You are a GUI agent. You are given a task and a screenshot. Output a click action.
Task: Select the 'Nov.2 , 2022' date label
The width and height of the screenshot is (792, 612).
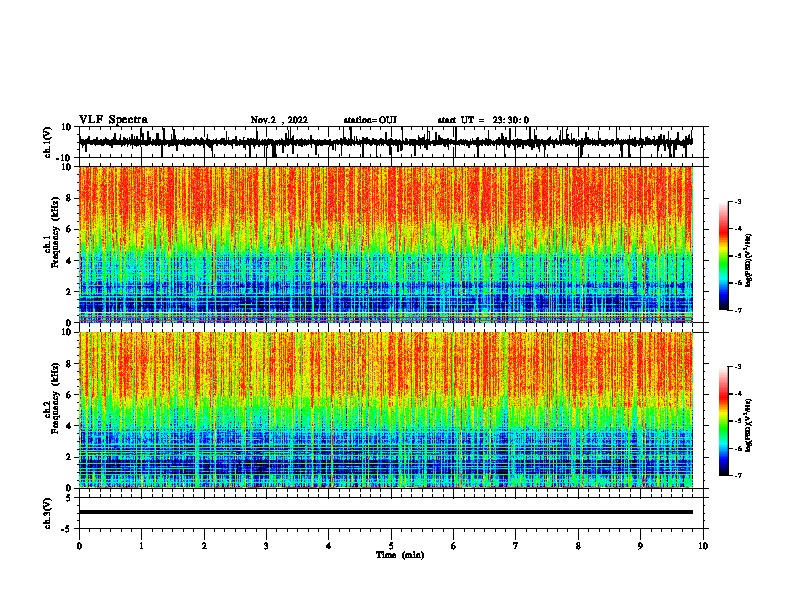[279, 120]
